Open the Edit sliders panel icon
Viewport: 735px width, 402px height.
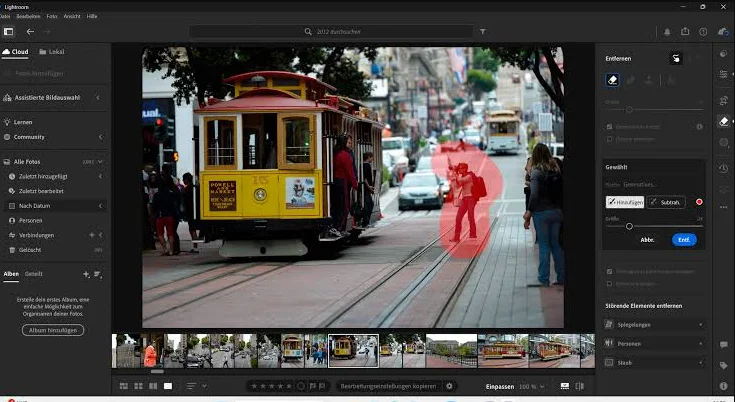[724, 74]
